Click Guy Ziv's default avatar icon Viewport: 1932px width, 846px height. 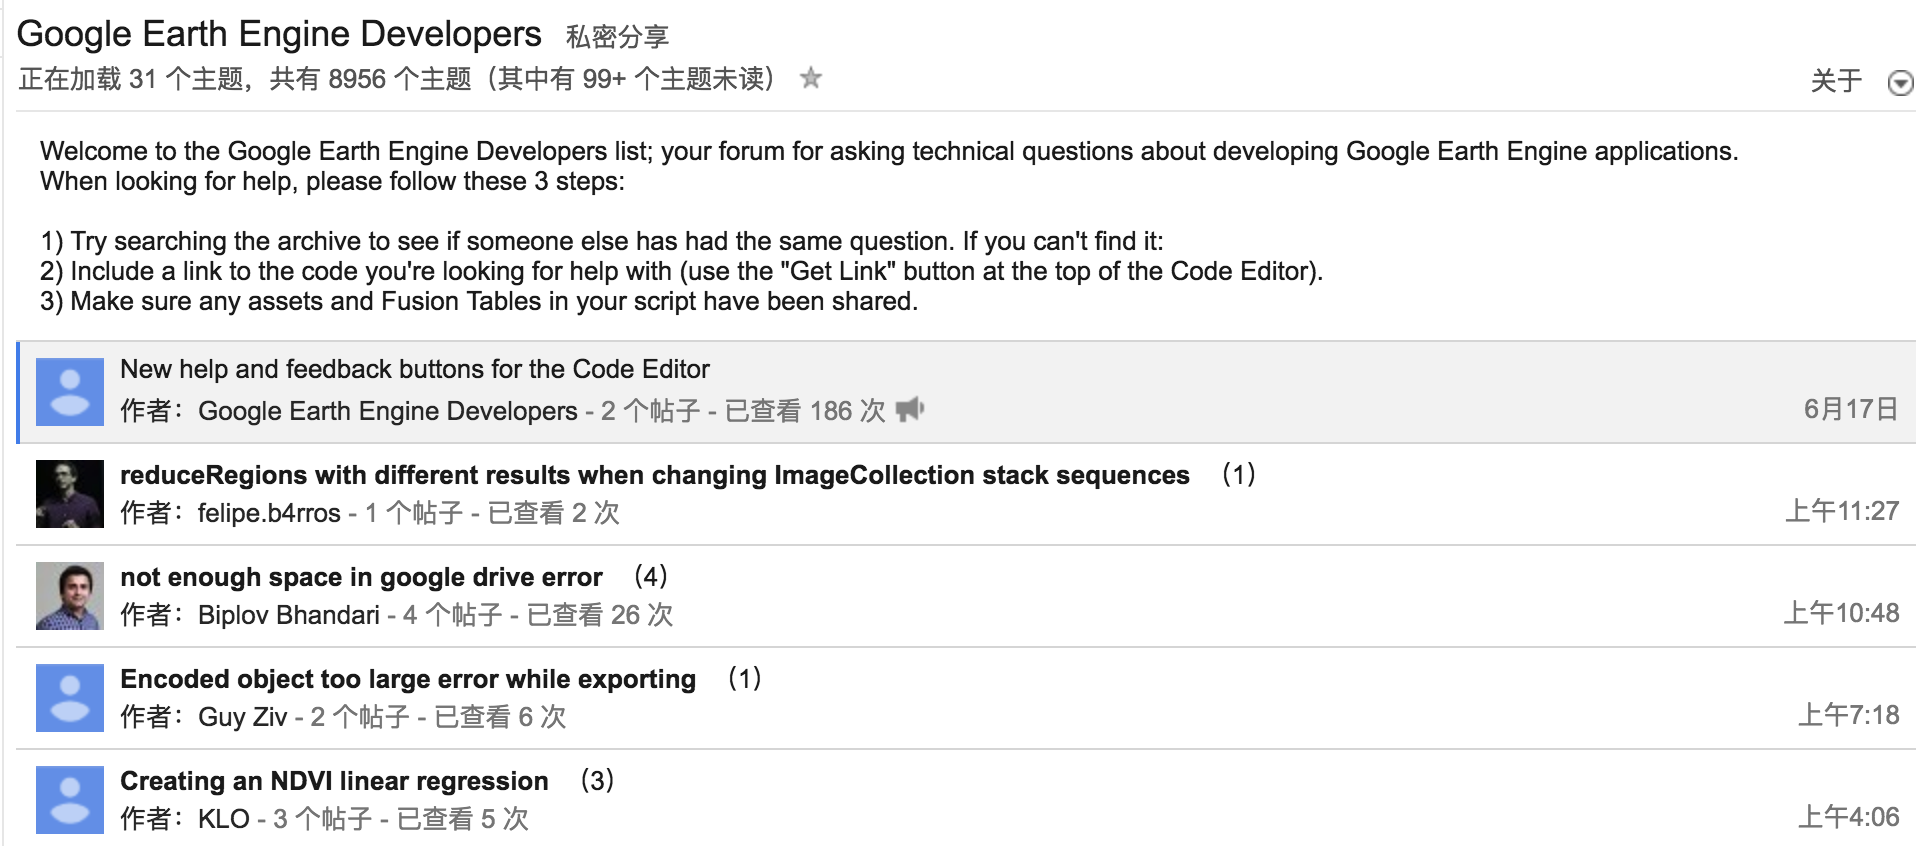pos(69,699)
